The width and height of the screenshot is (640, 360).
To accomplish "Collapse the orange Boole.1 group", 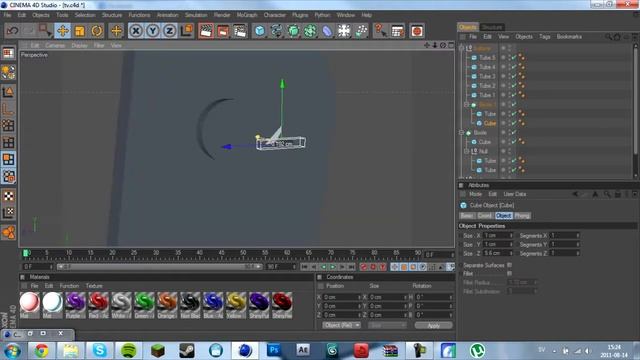I will coord(467,104).
